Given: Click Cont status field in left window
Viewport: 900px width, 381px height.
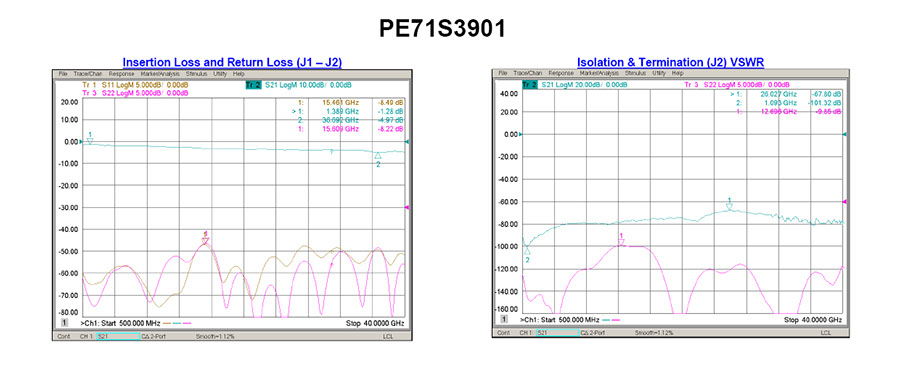Looking at the screenshot, I should [x=63, y=336].
